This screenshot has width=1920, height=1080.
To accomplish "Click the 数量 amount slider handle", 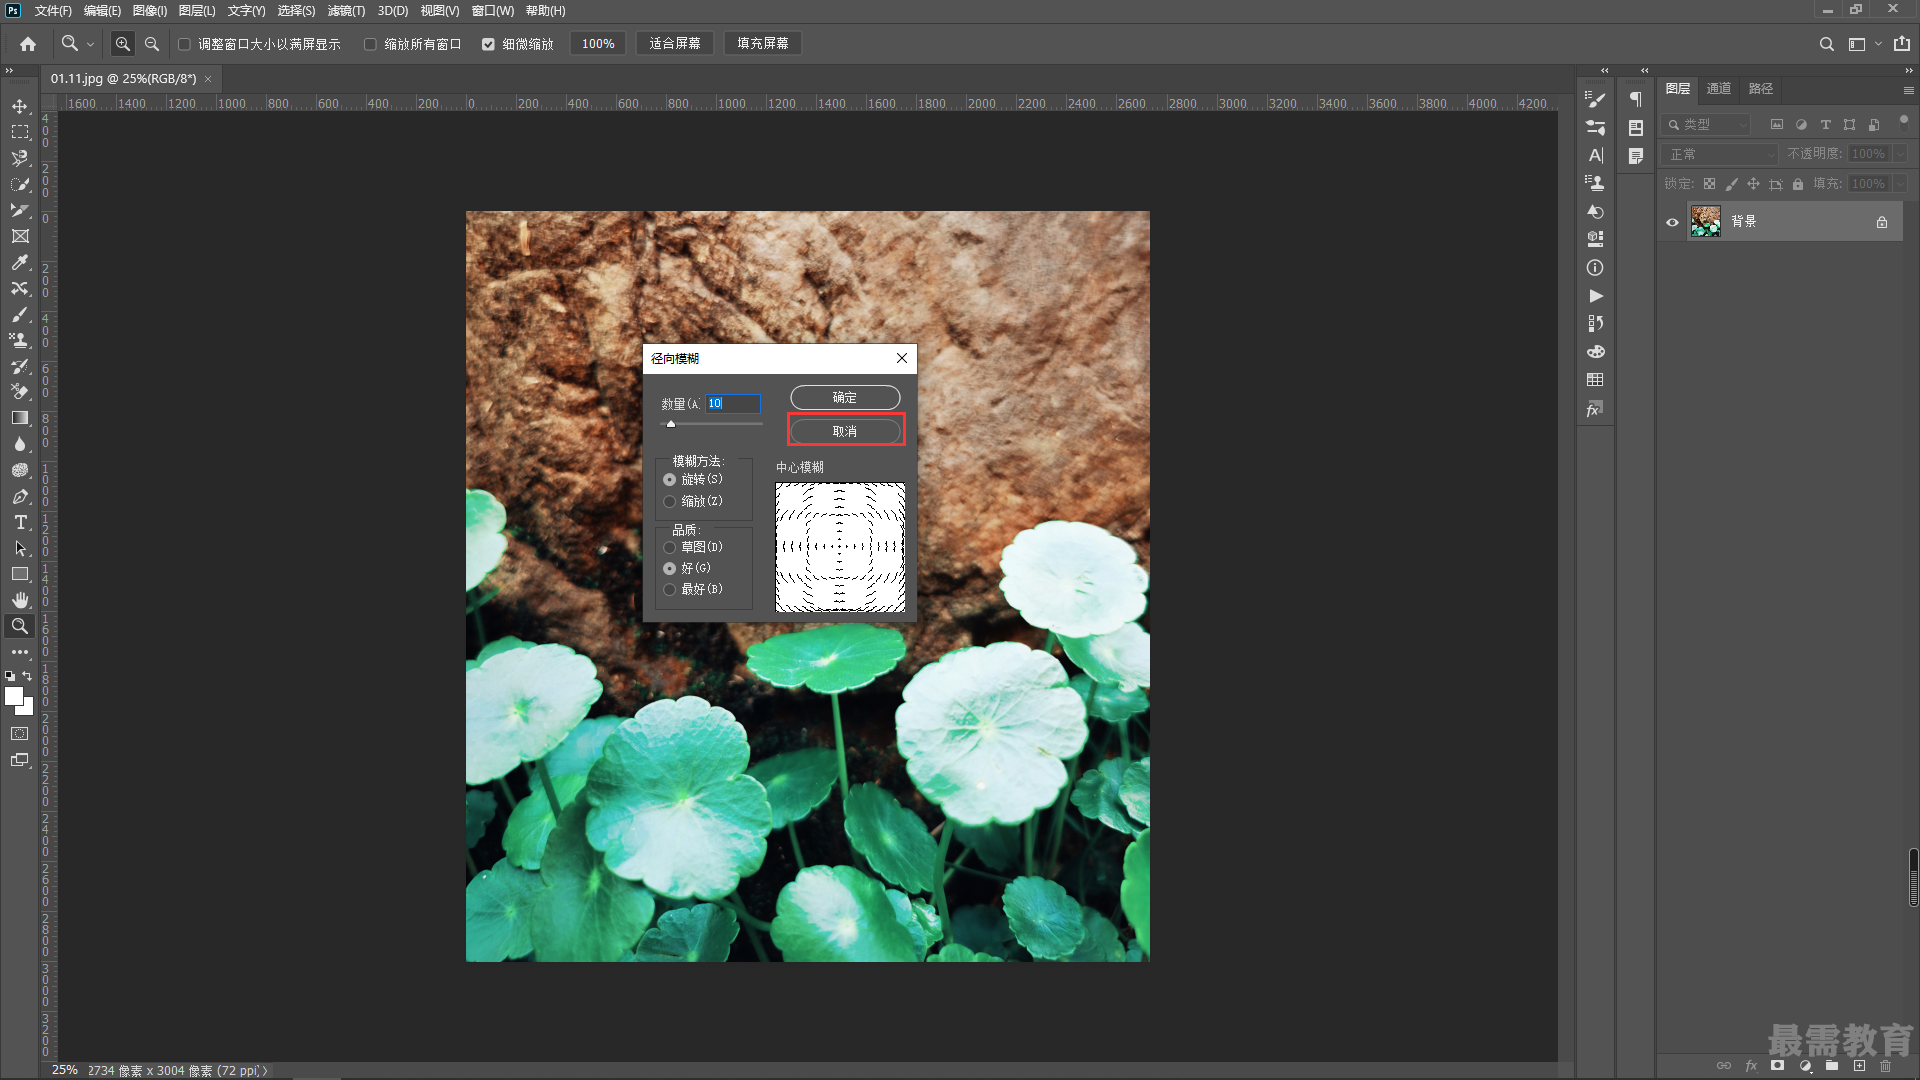I will [671, 424].
